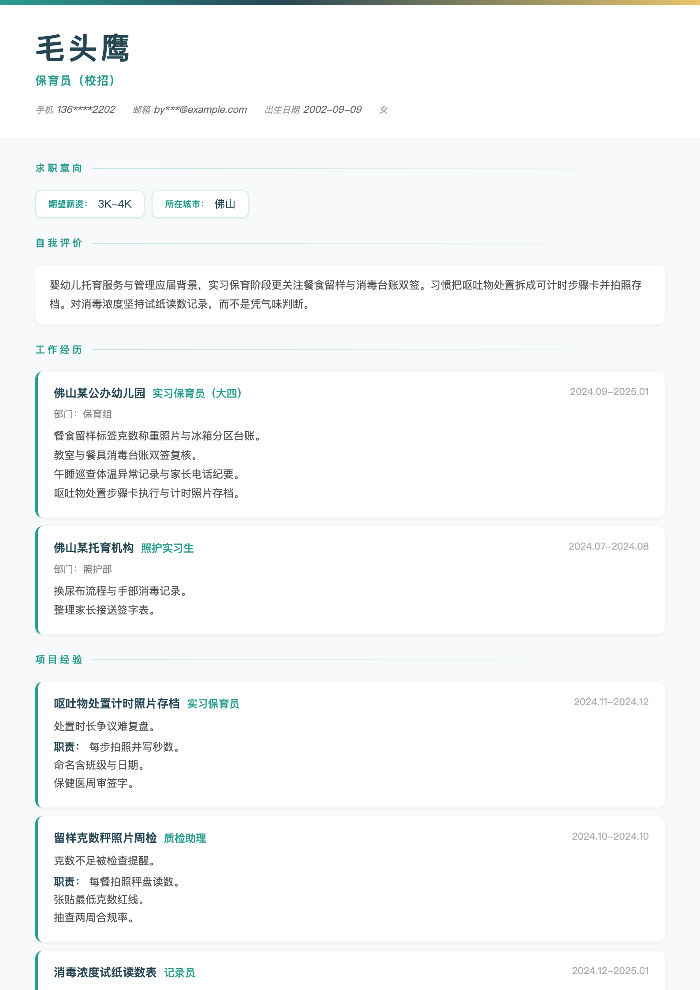Select the job title 保育员（校招）
Viewport: 700px width, 990px height.
pyautogui.click(x=75, y=81)
